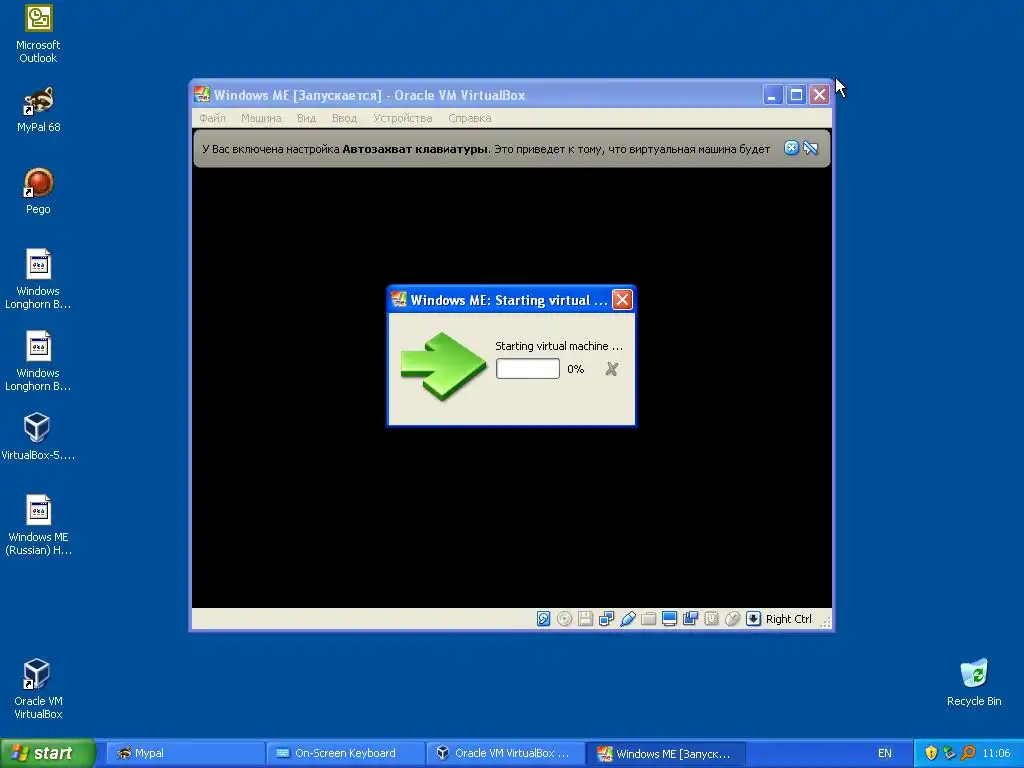Click the security shield tray icon
Screen dimensions: 1024x768
(931, 753)
